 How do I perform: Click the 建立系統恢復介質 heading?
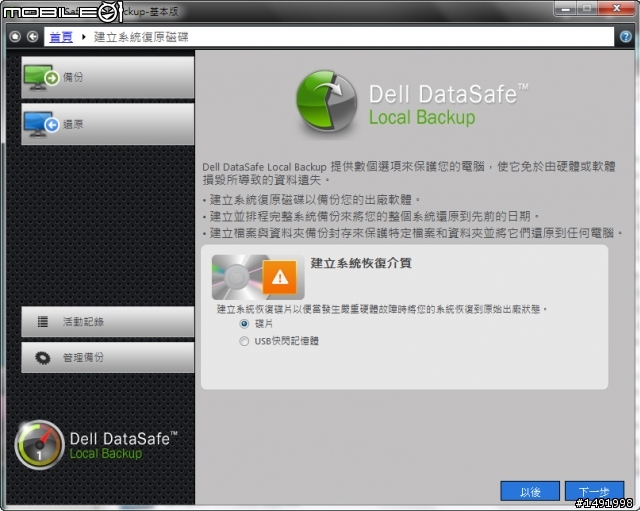[361, 263]
